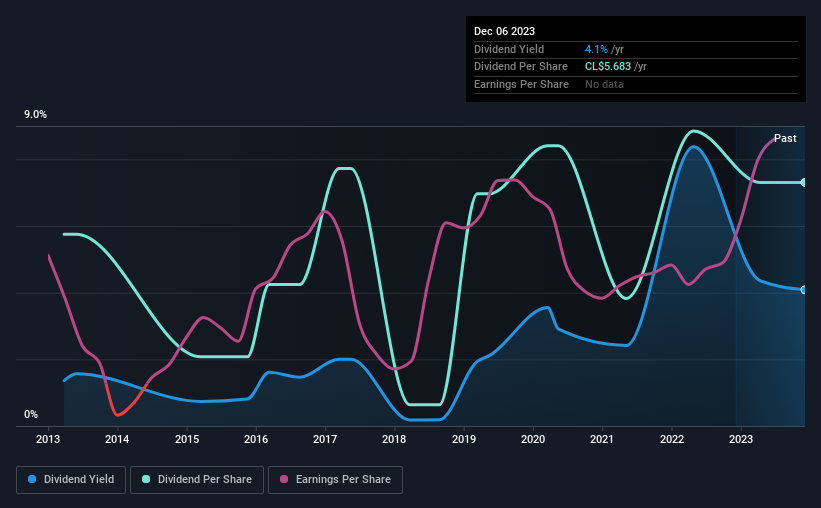Click the Dec 06 2023 tooltip date
Viewport: 821px width, 508px height.
(x=504, y=31)
